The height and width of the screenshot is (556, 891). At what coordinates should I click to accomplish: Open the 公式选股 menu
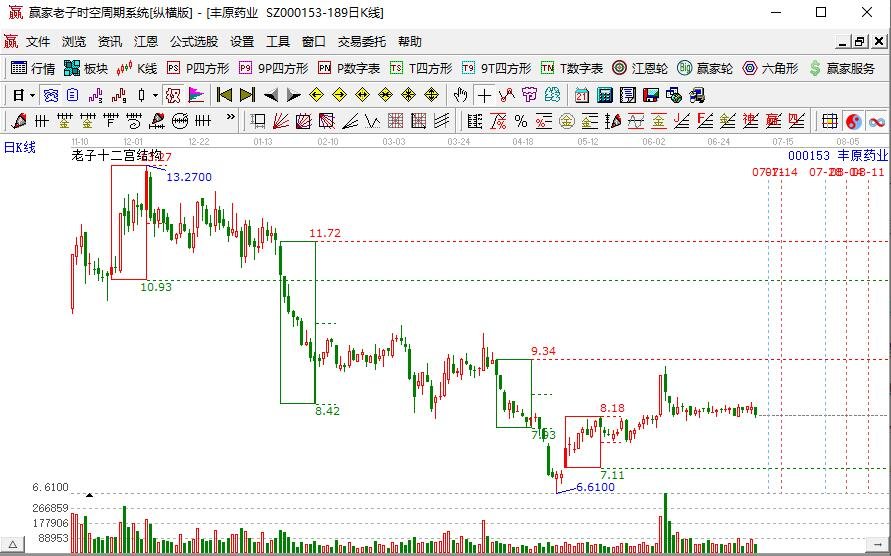(194, 42)
